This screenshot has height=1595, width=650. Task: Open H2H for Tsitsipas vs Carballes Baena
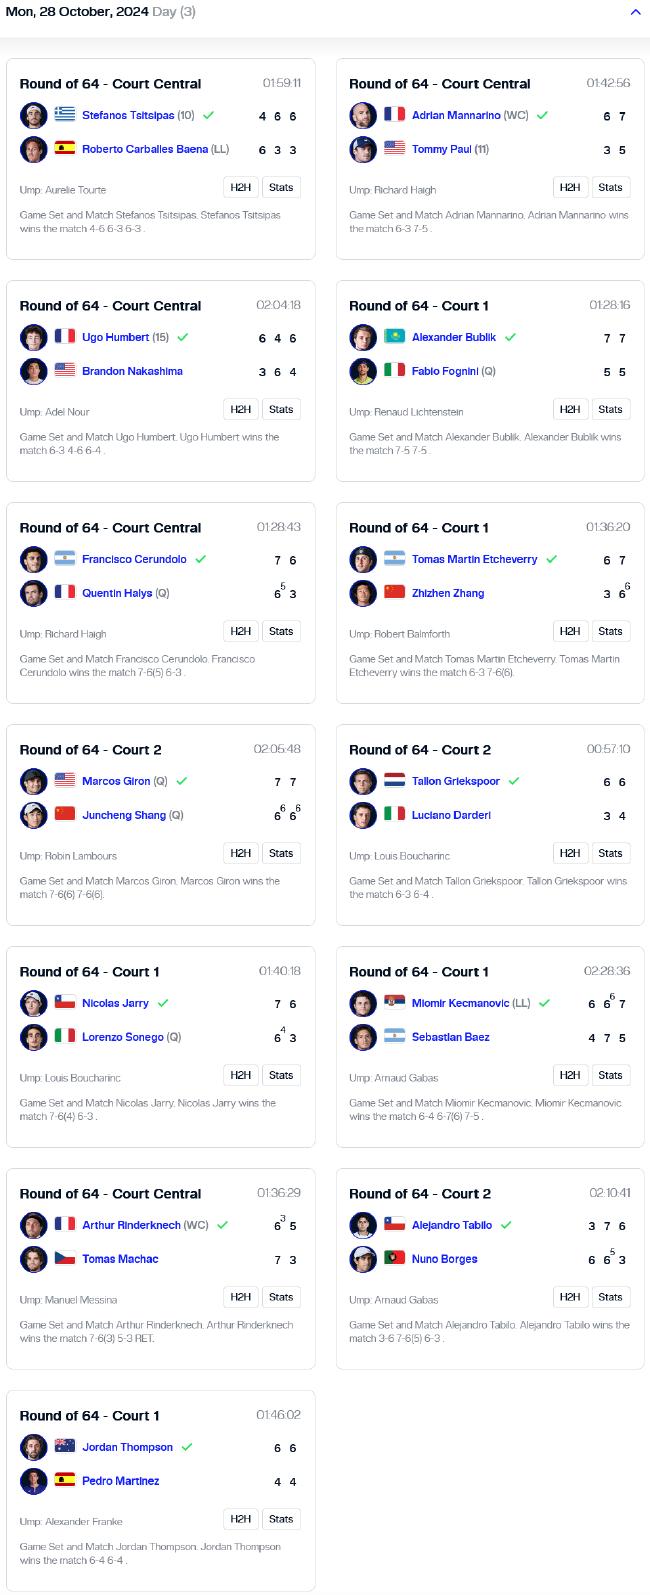241,187
